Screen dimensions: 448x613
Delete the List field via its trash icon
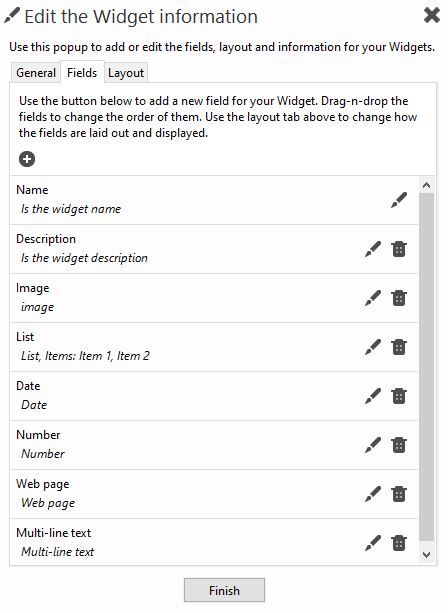399,347
